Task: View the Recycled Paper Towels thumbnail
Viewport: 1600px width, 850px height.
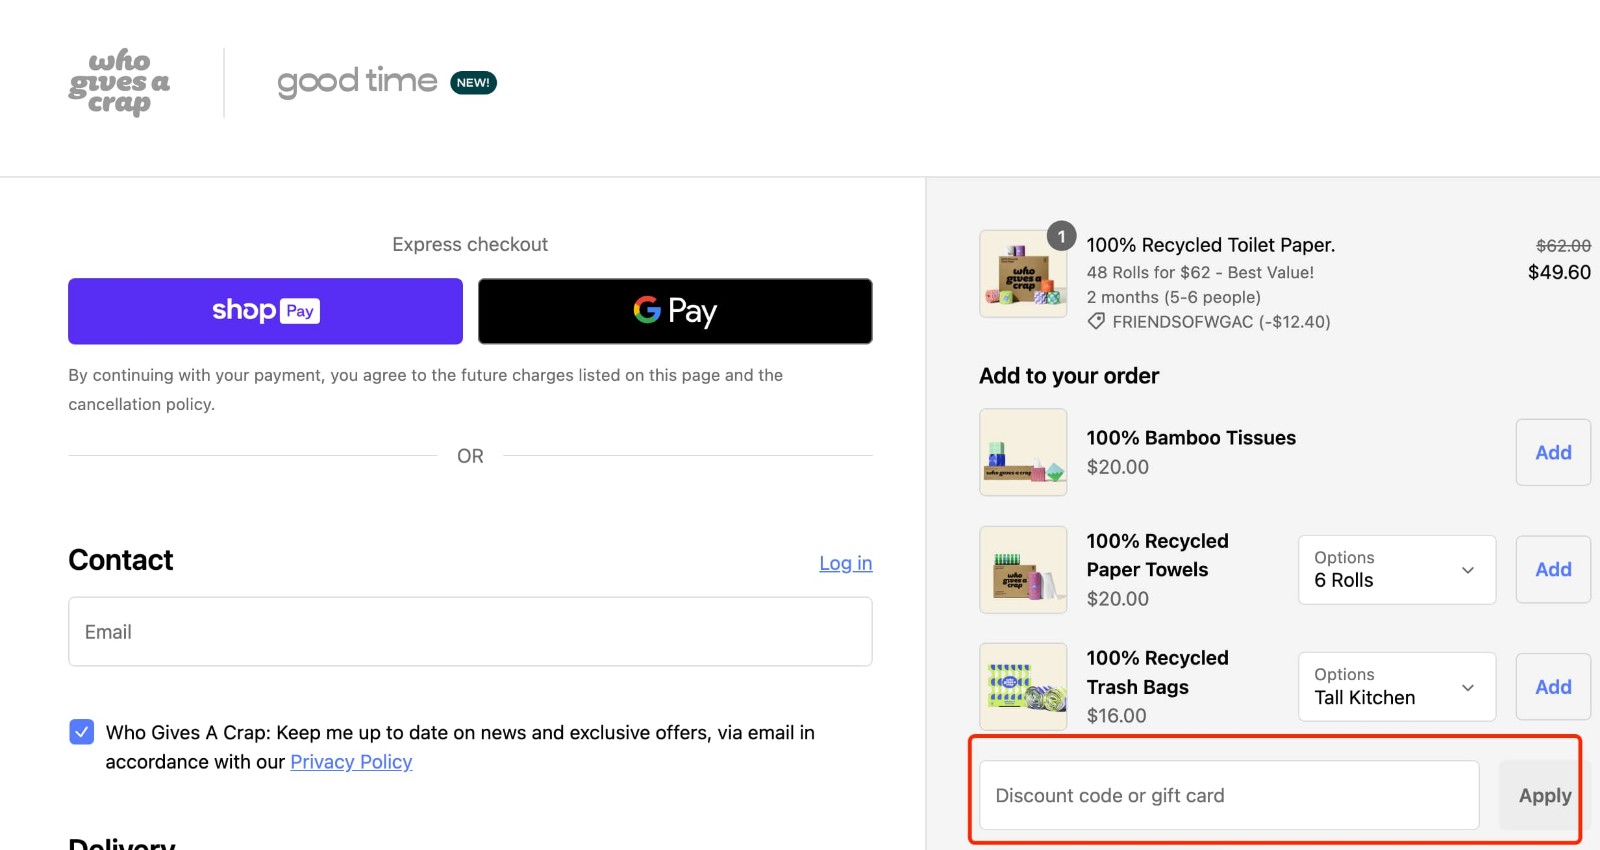Action: click(x=1023, y=570)
